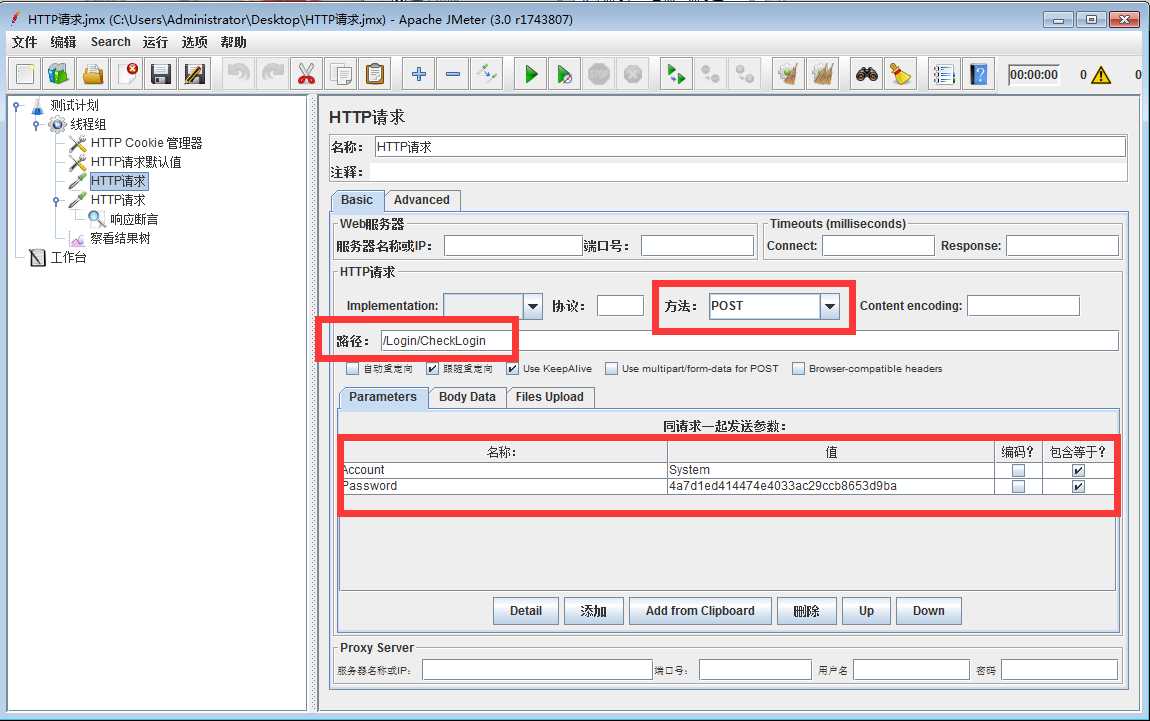
Task: Select 察看结果树 in the tree
Action: pos(120,238)
